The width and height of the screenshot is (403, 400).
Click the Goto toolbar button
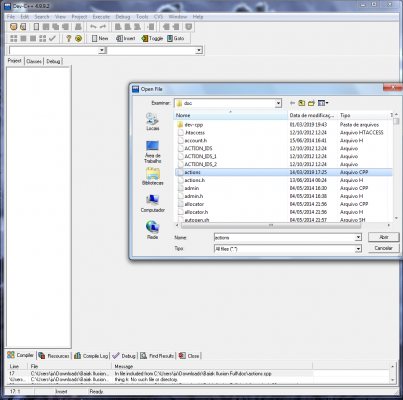pos(176,38)
